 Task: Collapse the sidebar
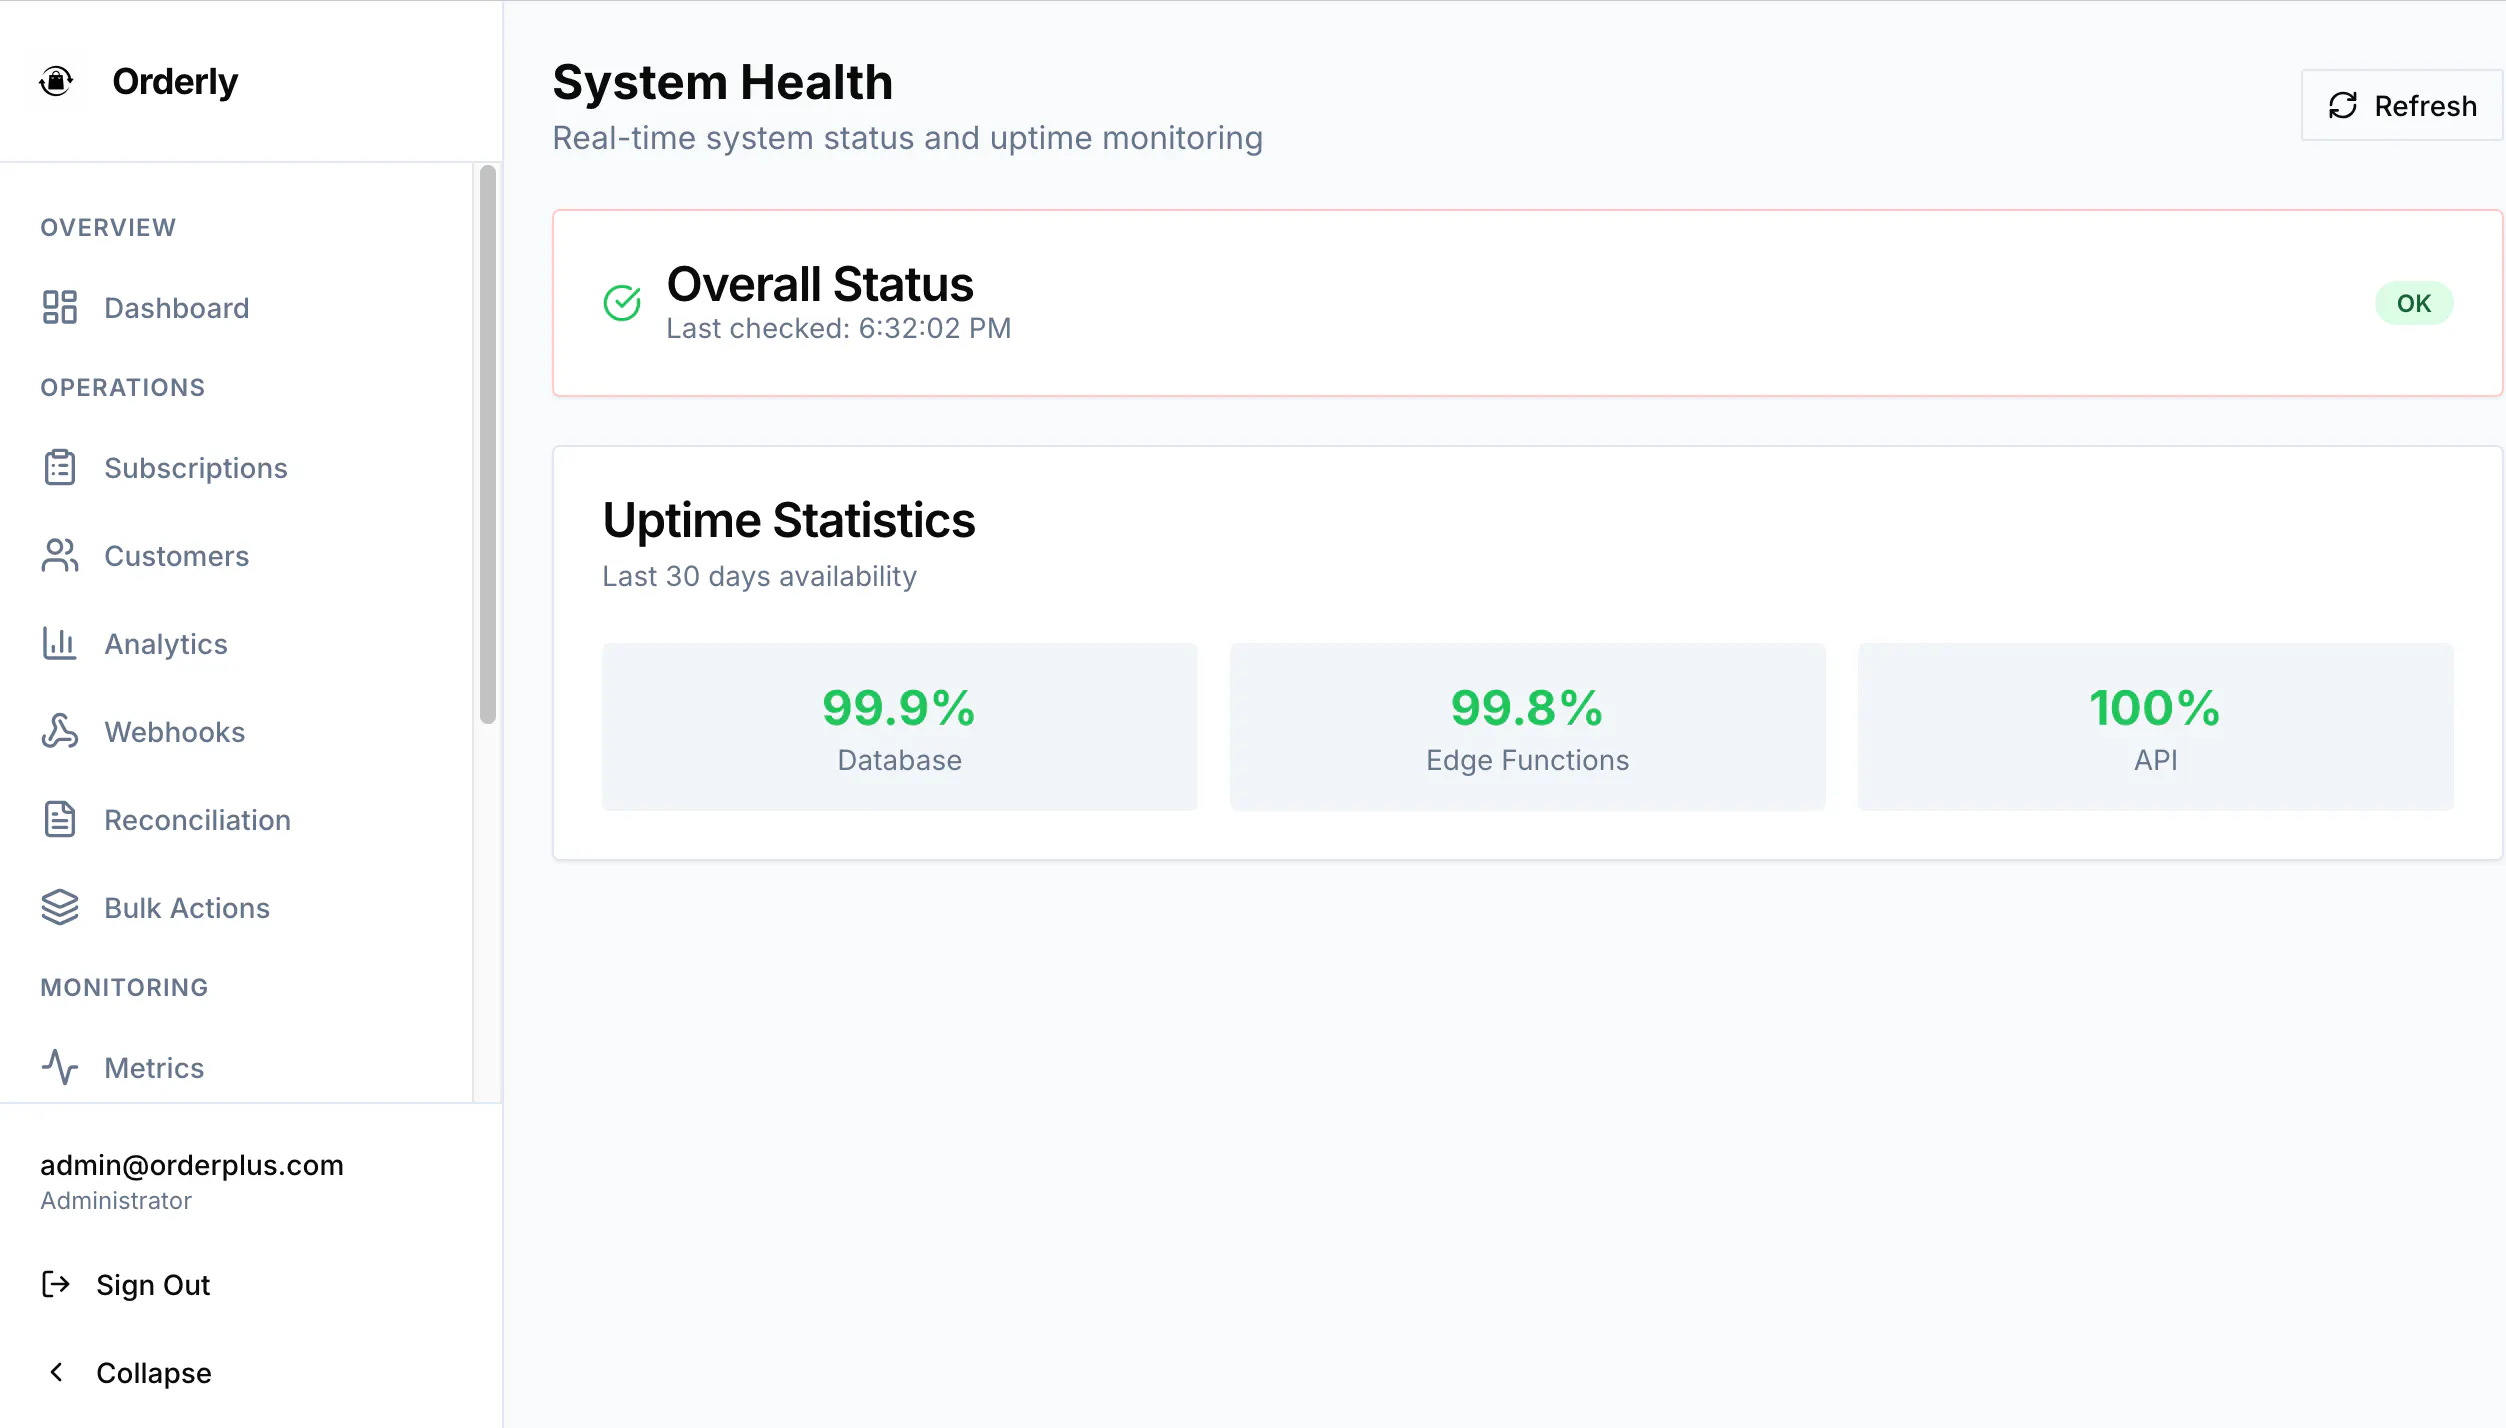tap(250, 1372)
